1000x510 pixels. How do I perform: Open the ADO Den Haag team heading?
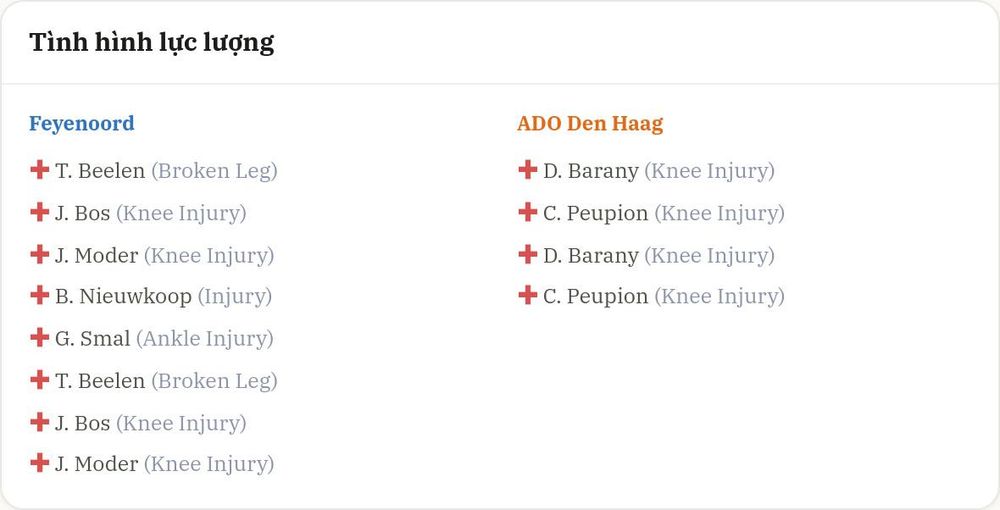tap(590, 123)
